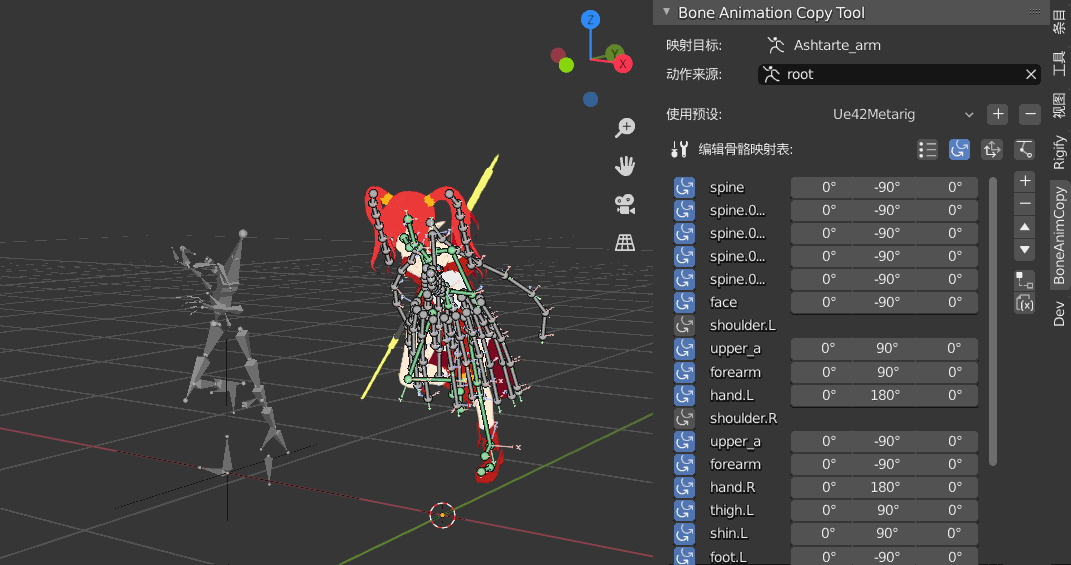Click the armature icon next to Ashtarte_arm

click(x=776, y=45)
